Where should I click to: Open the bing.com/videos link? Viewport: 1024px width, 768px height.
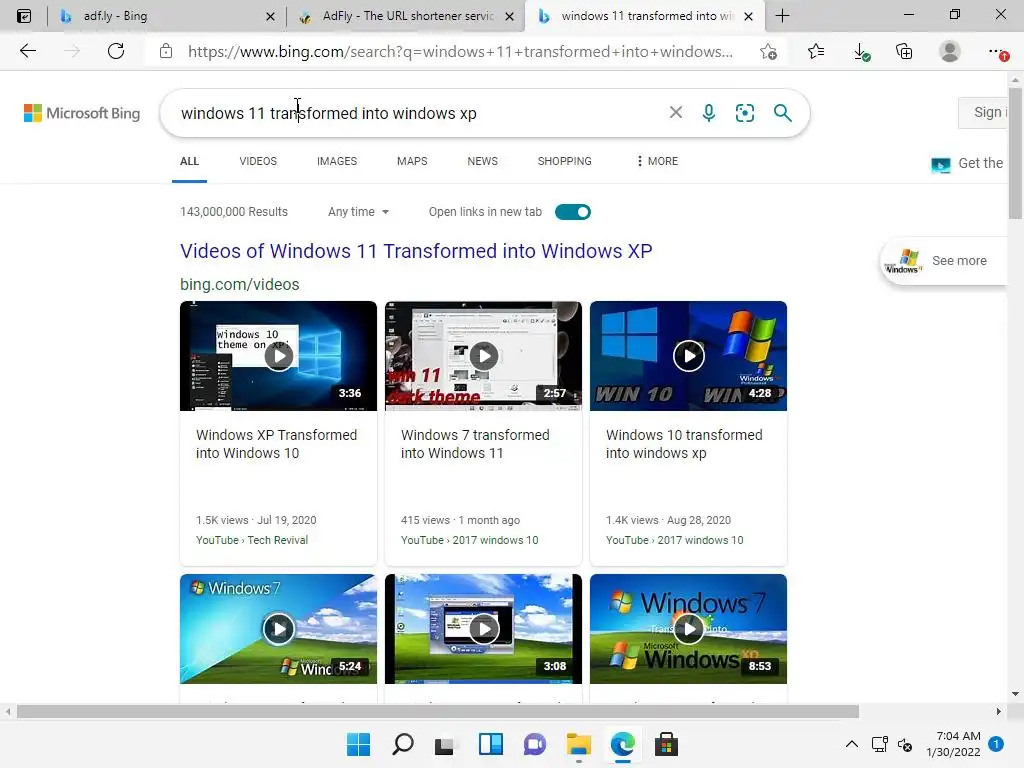[x=240, y=284]
